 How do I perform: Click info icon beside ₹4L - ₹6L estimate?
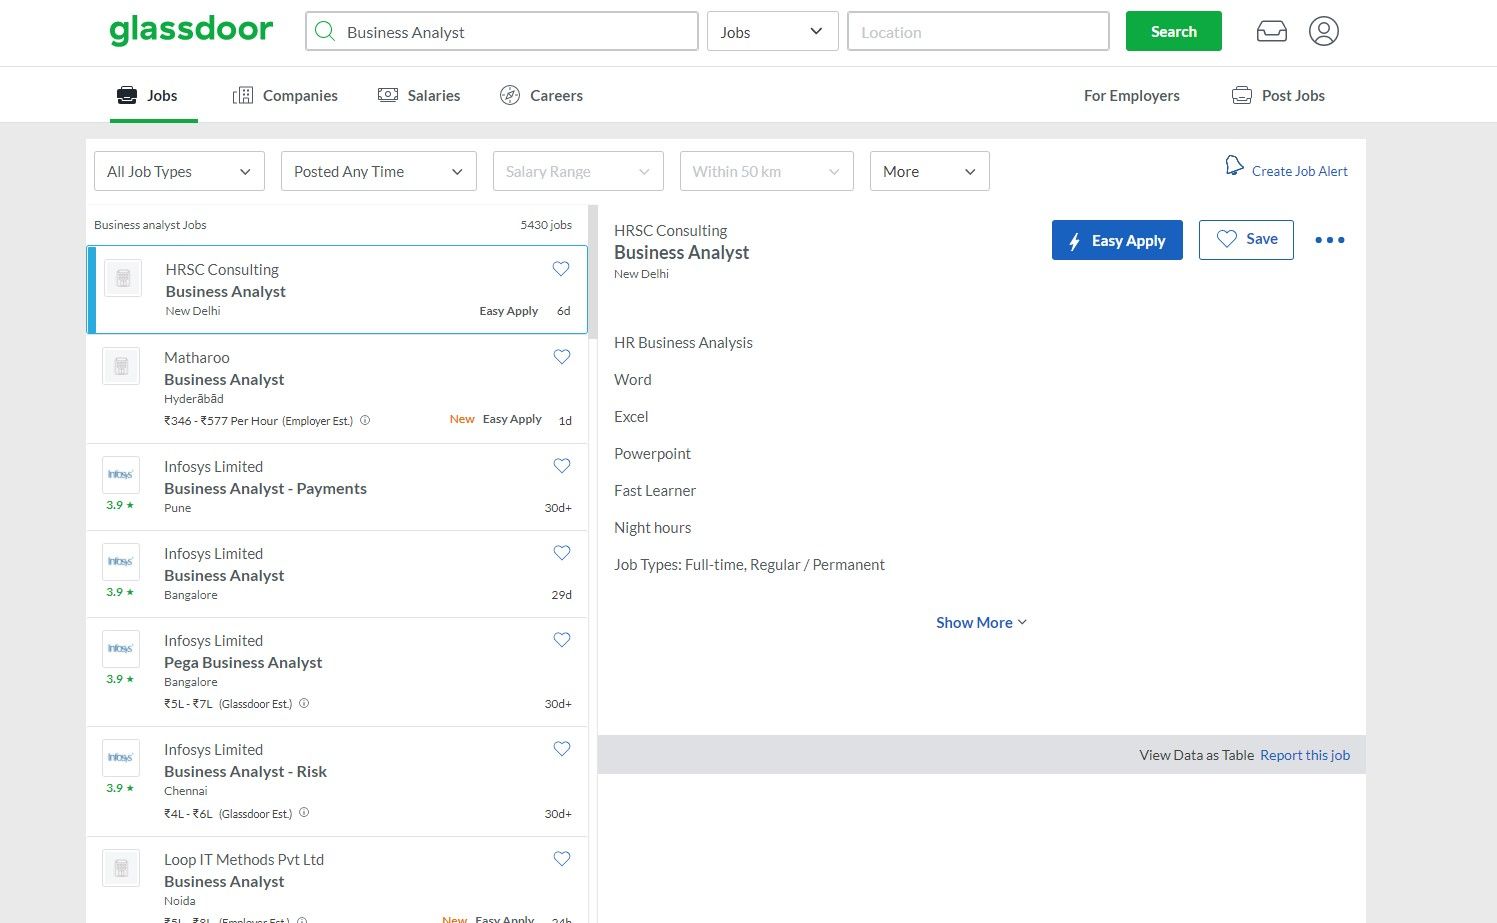click(x=304, y=812)
